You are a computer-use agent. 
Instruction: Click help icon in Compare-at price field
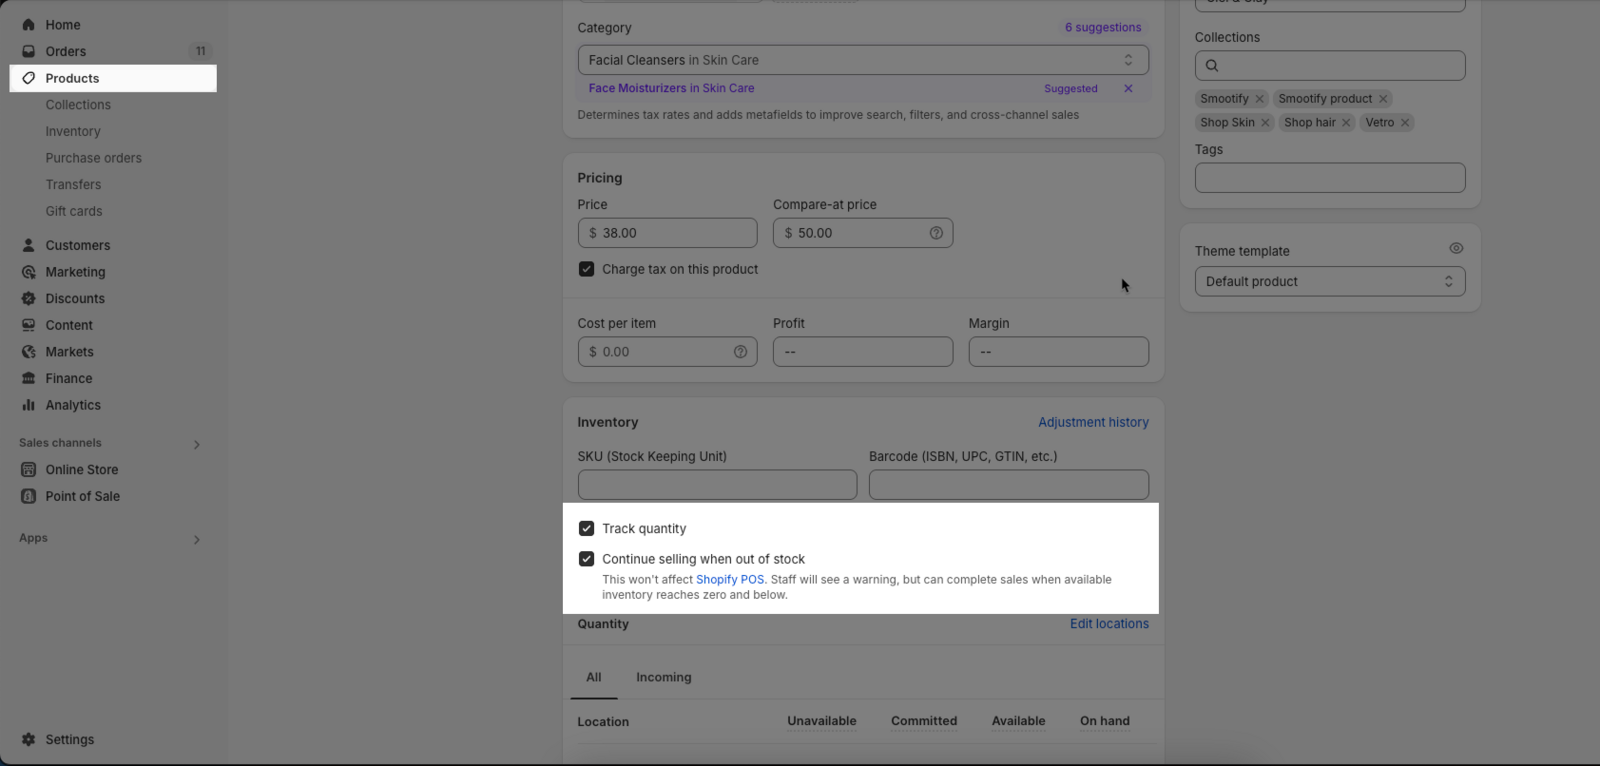(936, 233)
